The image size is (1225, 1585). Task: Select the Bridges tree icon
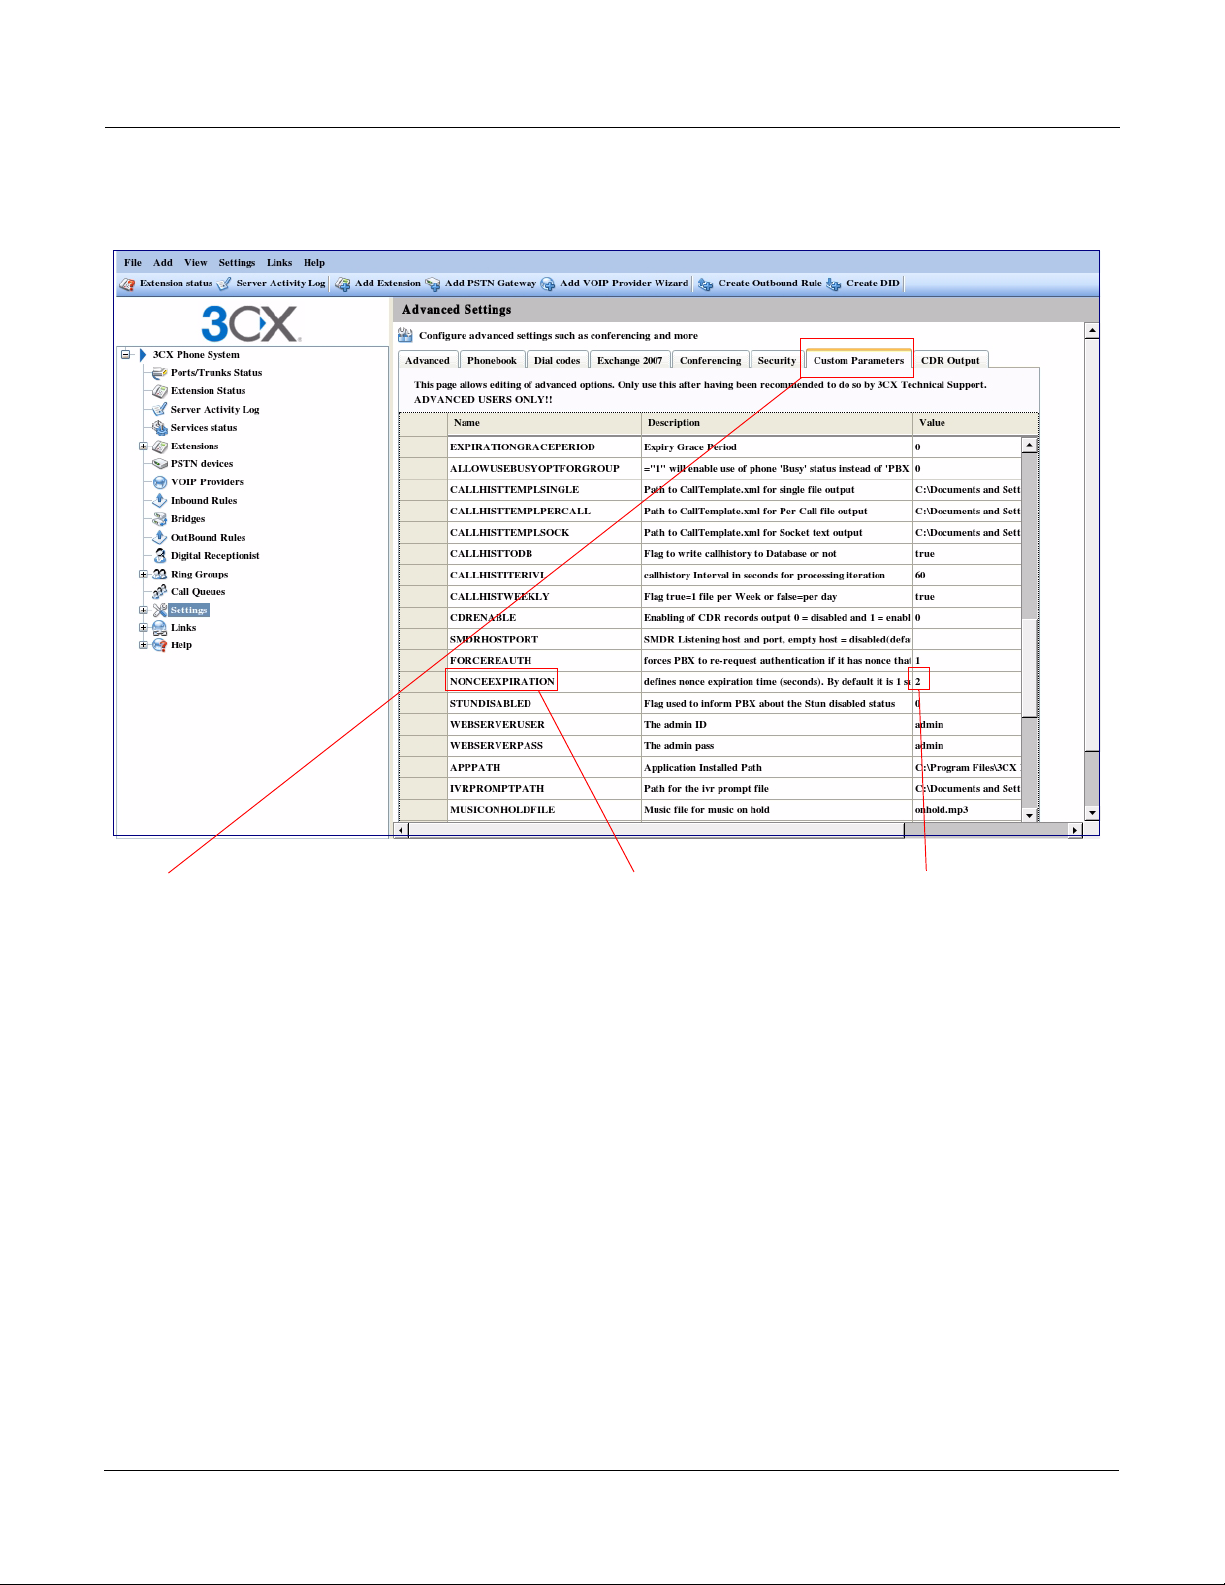click(x=159, y=519)
